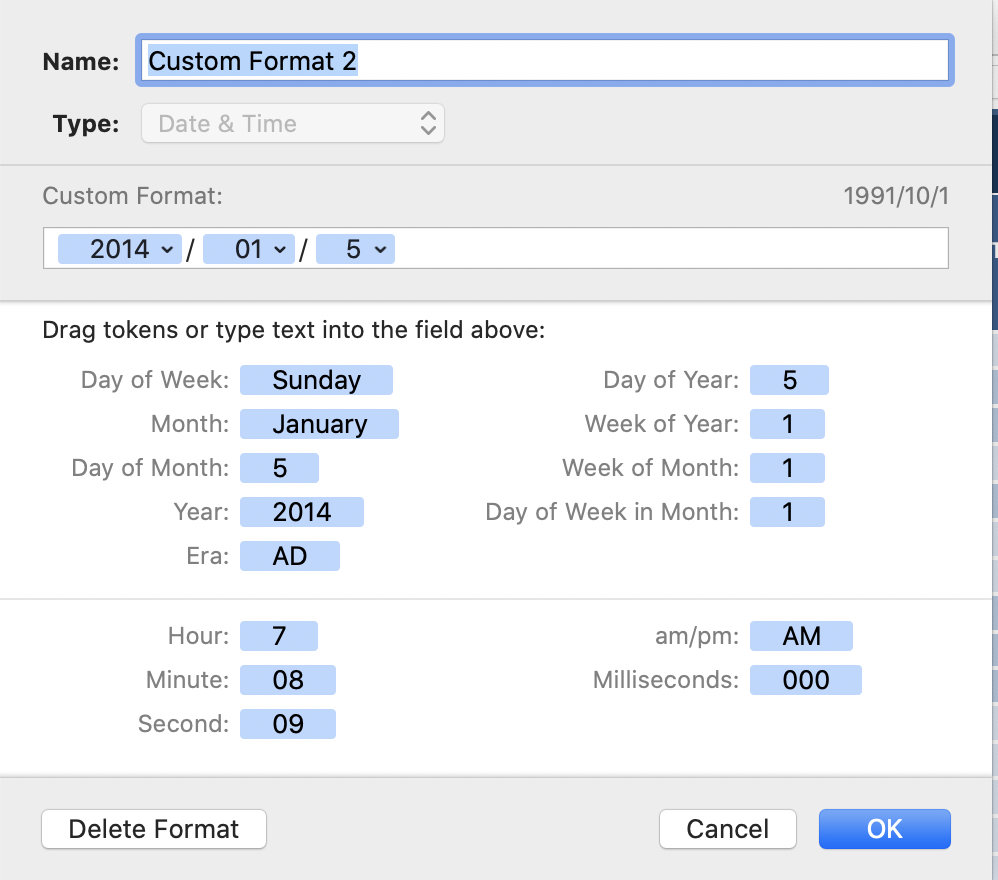Select the Sunday day of week token
Viewport: 998px width, 880px height.
point(316,380)
